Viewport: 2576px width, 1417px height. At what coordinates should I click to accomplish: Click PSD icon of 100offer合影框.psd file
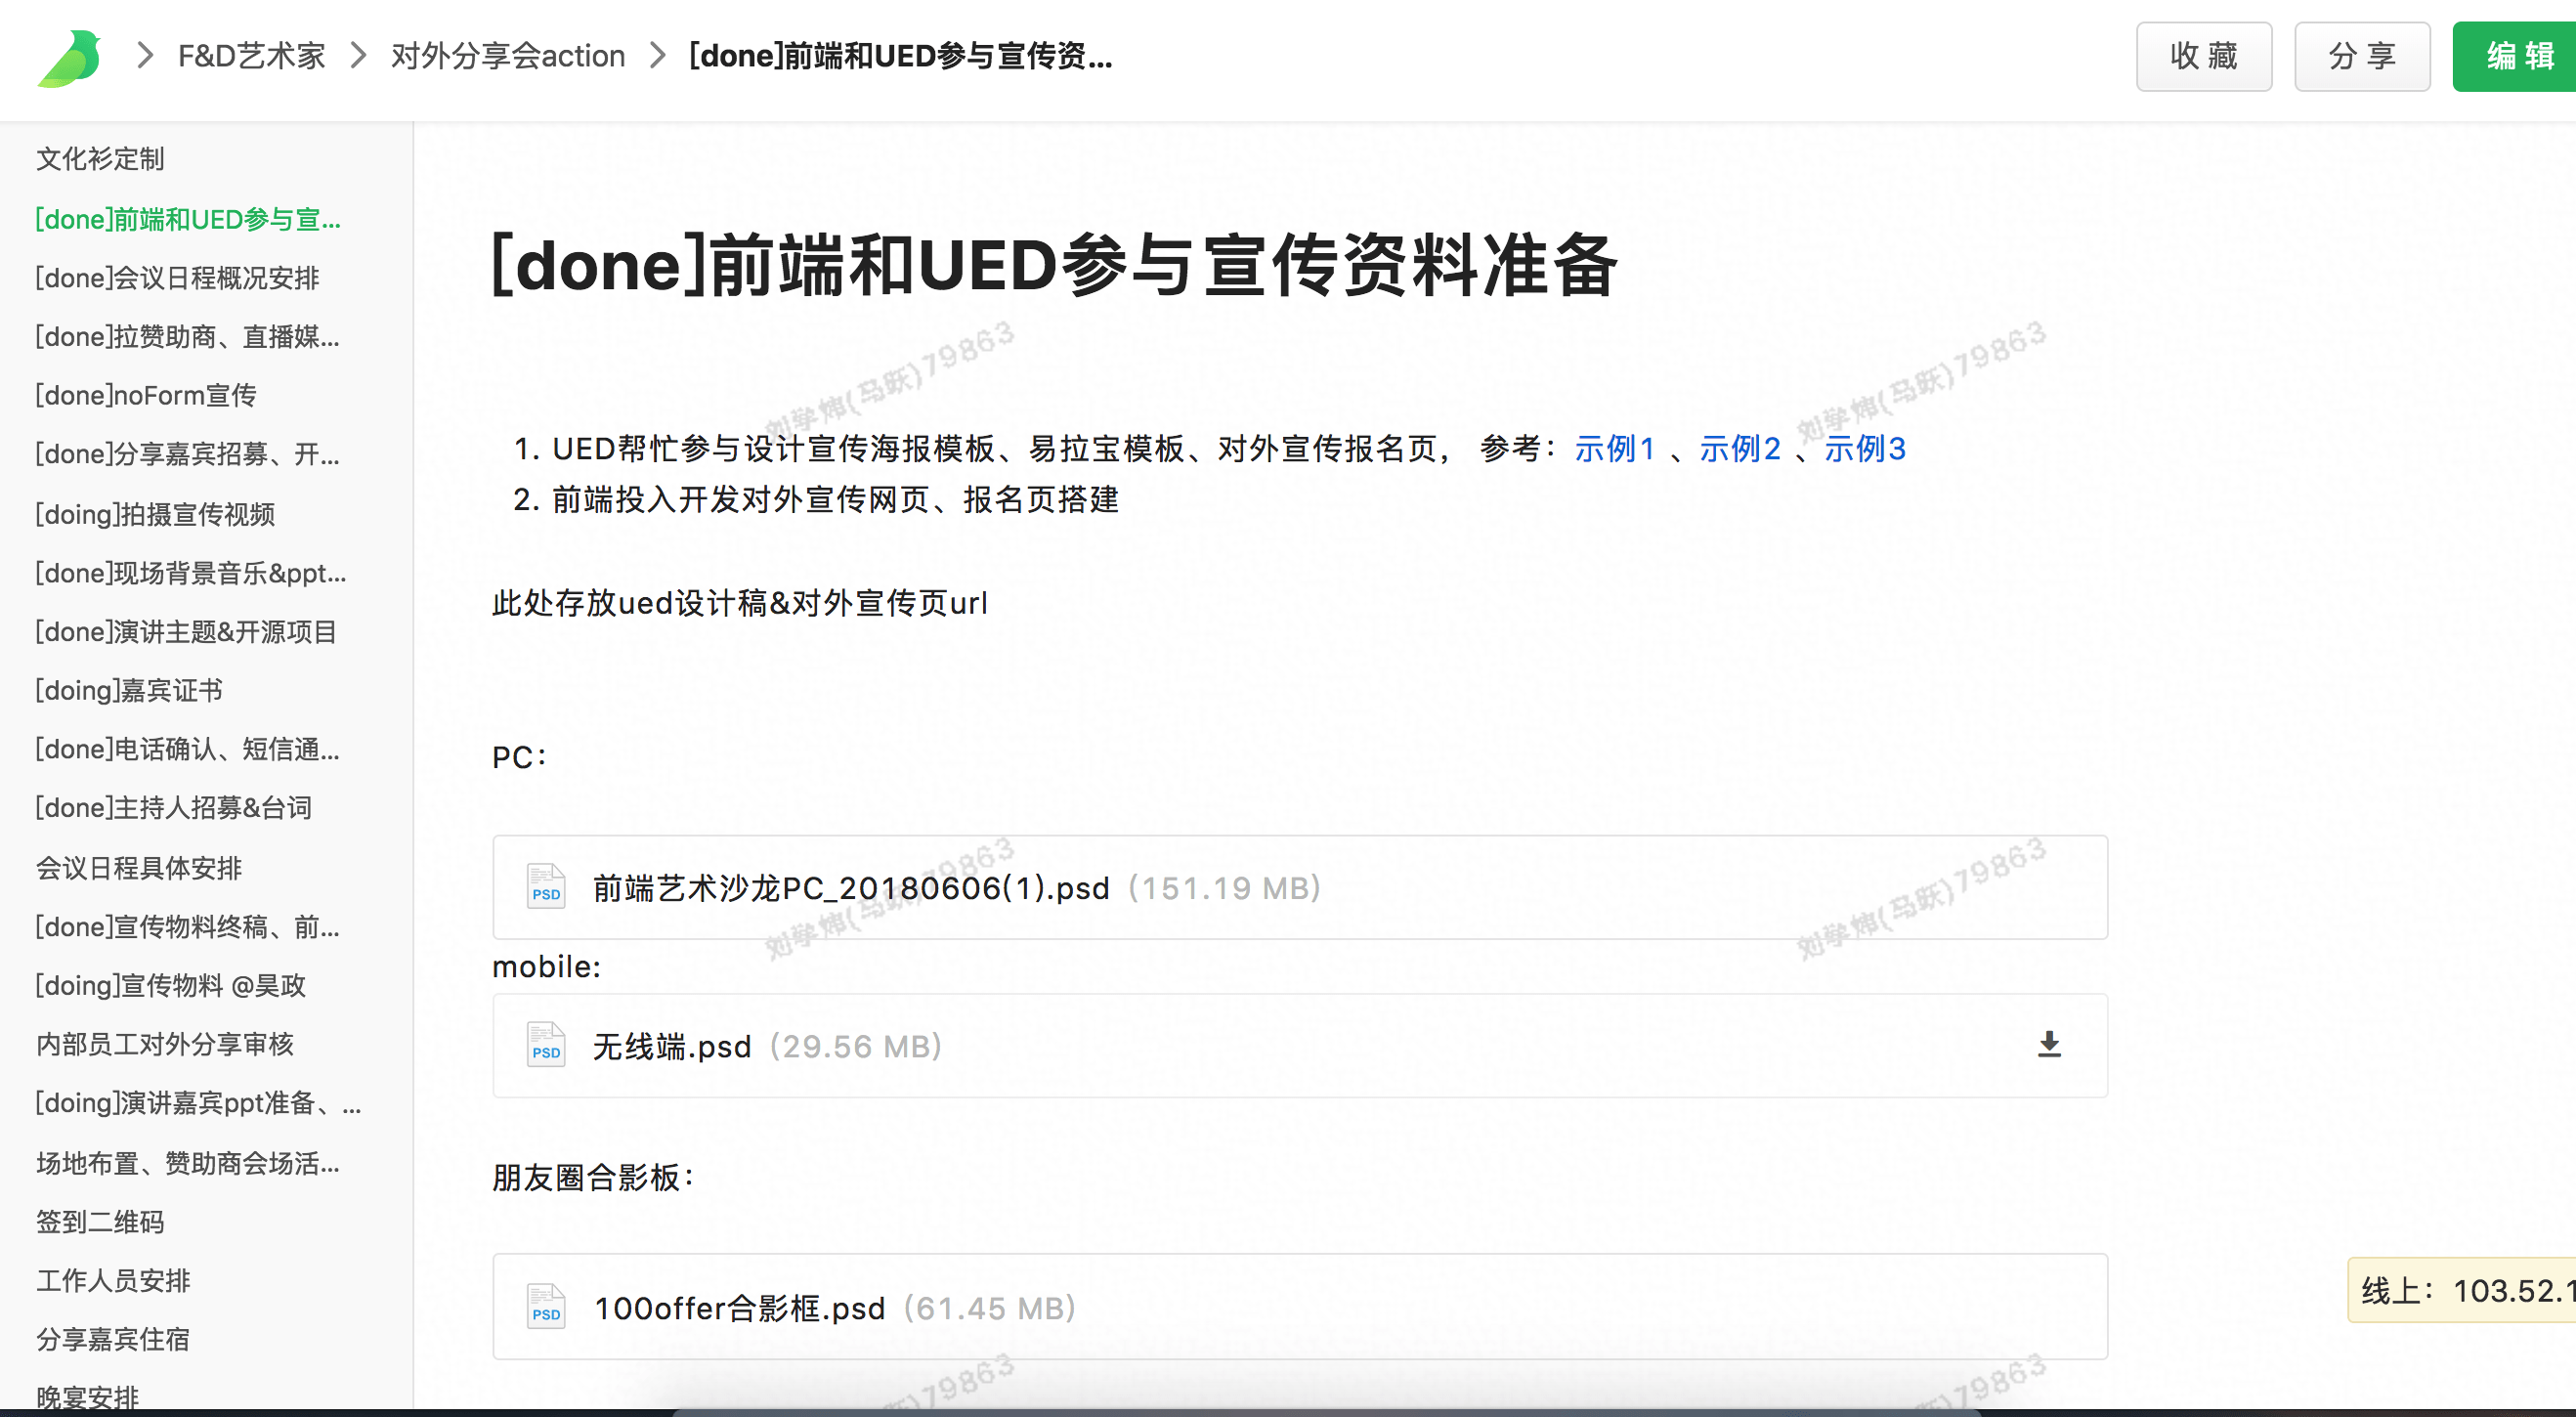[x=546, y=1306]
